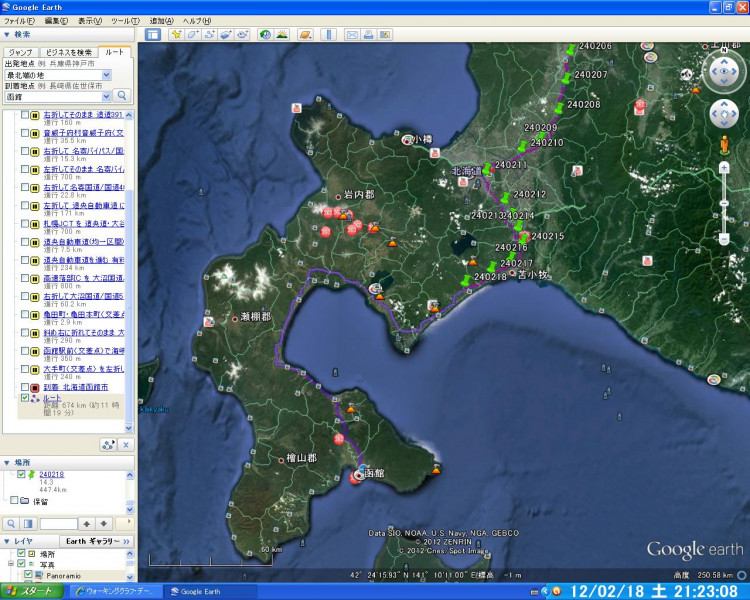Collapse the 写真 layer tree node
Image resolution: width=750 pixels, height=600 pixels.
pos(11,564)
